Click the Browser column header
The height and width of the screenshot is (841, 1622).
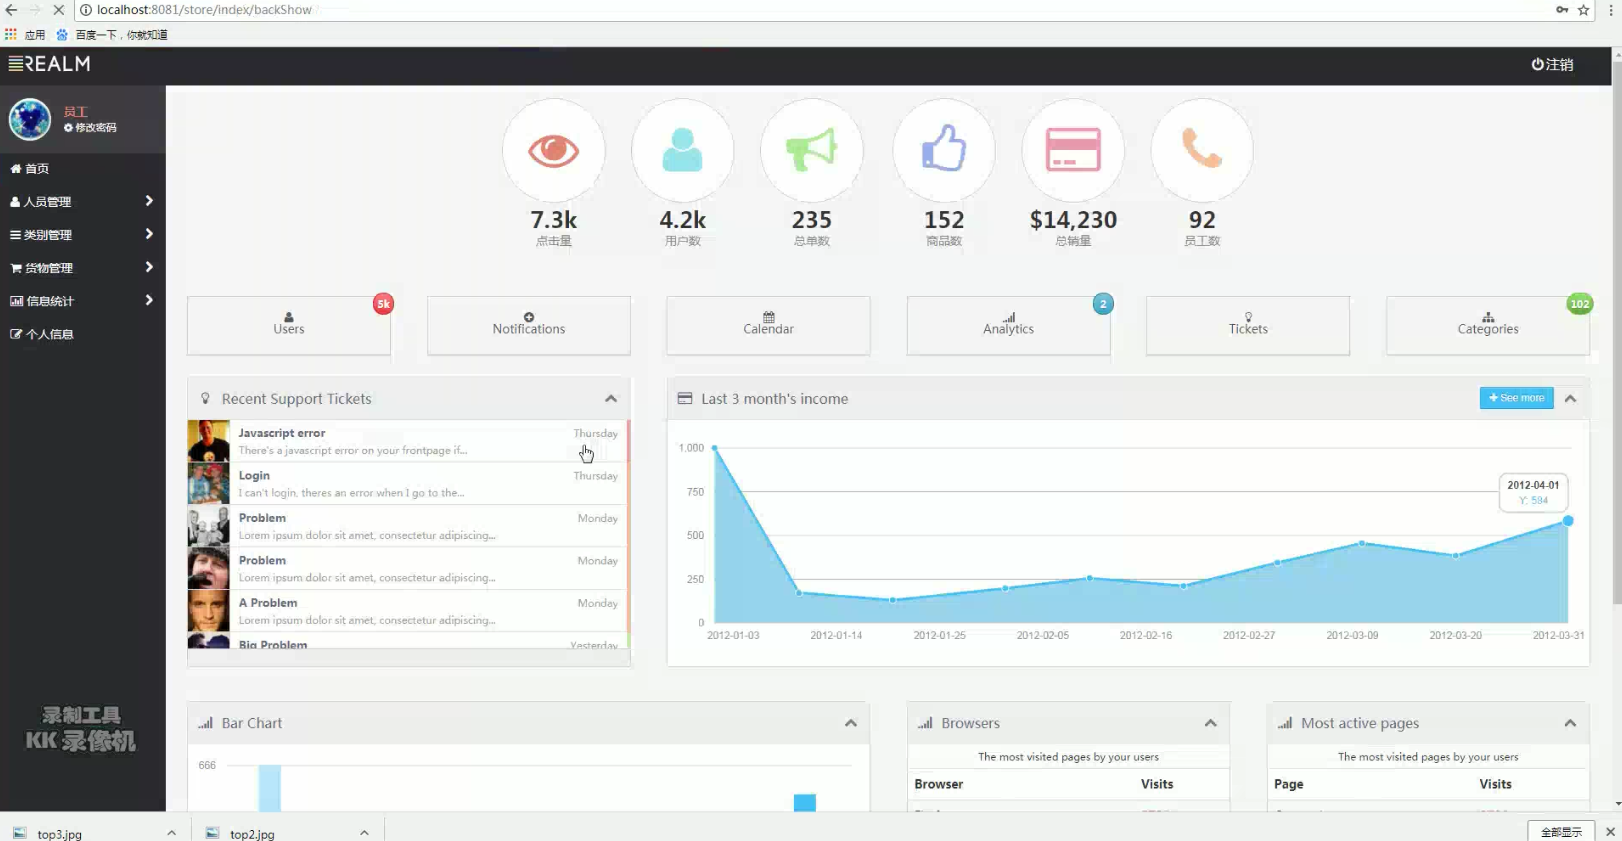pos(939,784)
